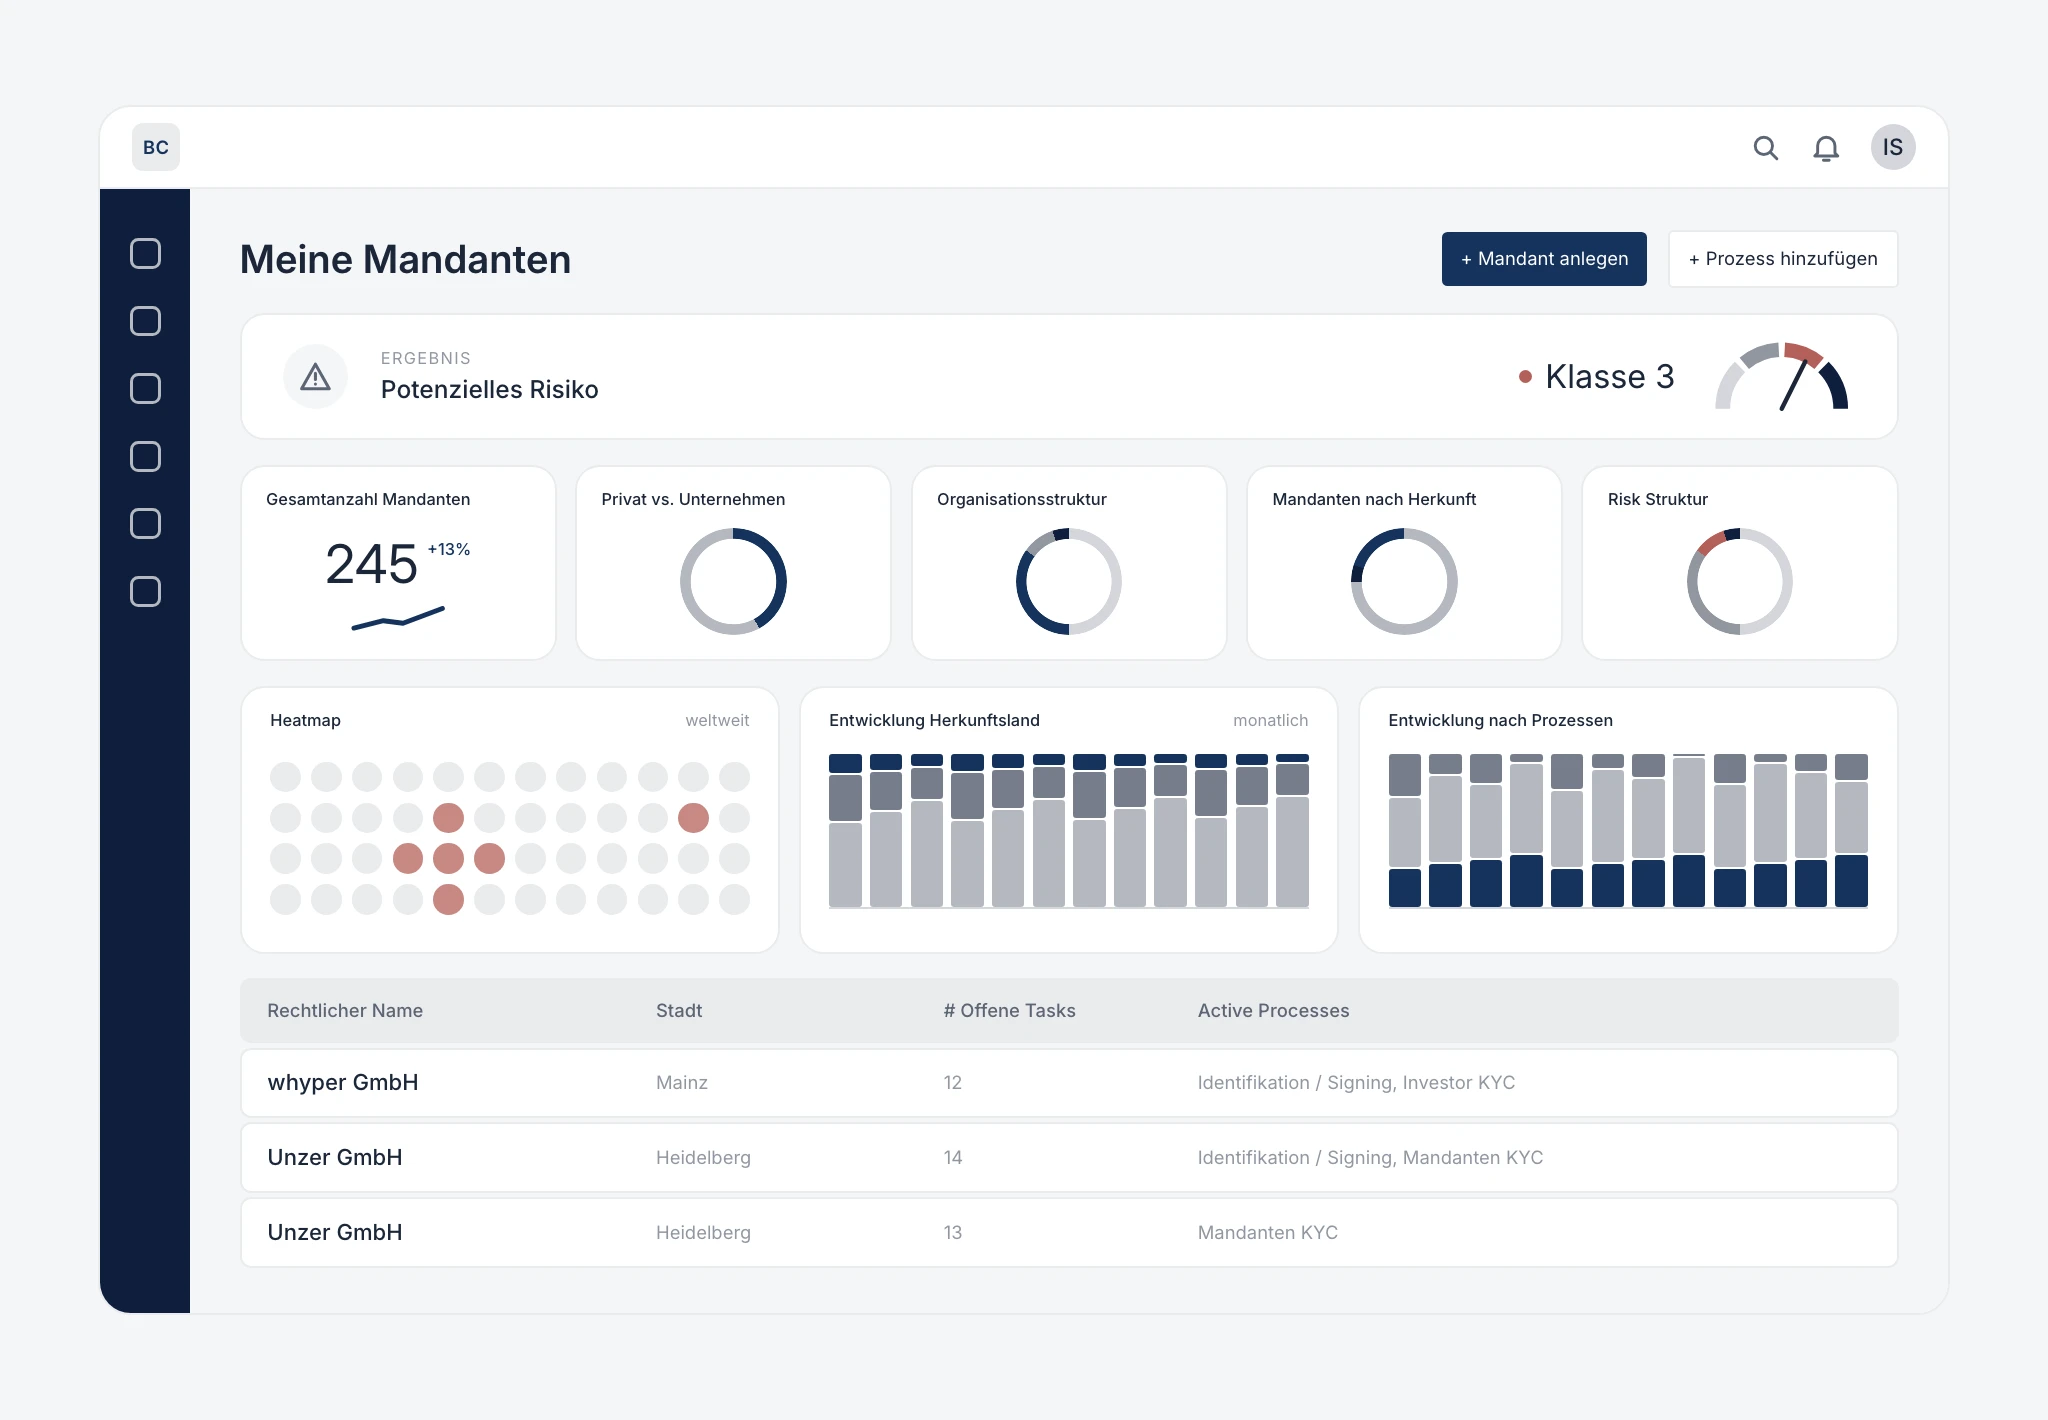The width and height of the screenshot is (2048, 1420).
Task: Click the Potenzielles Risiko result text
Action: (490, 389)
